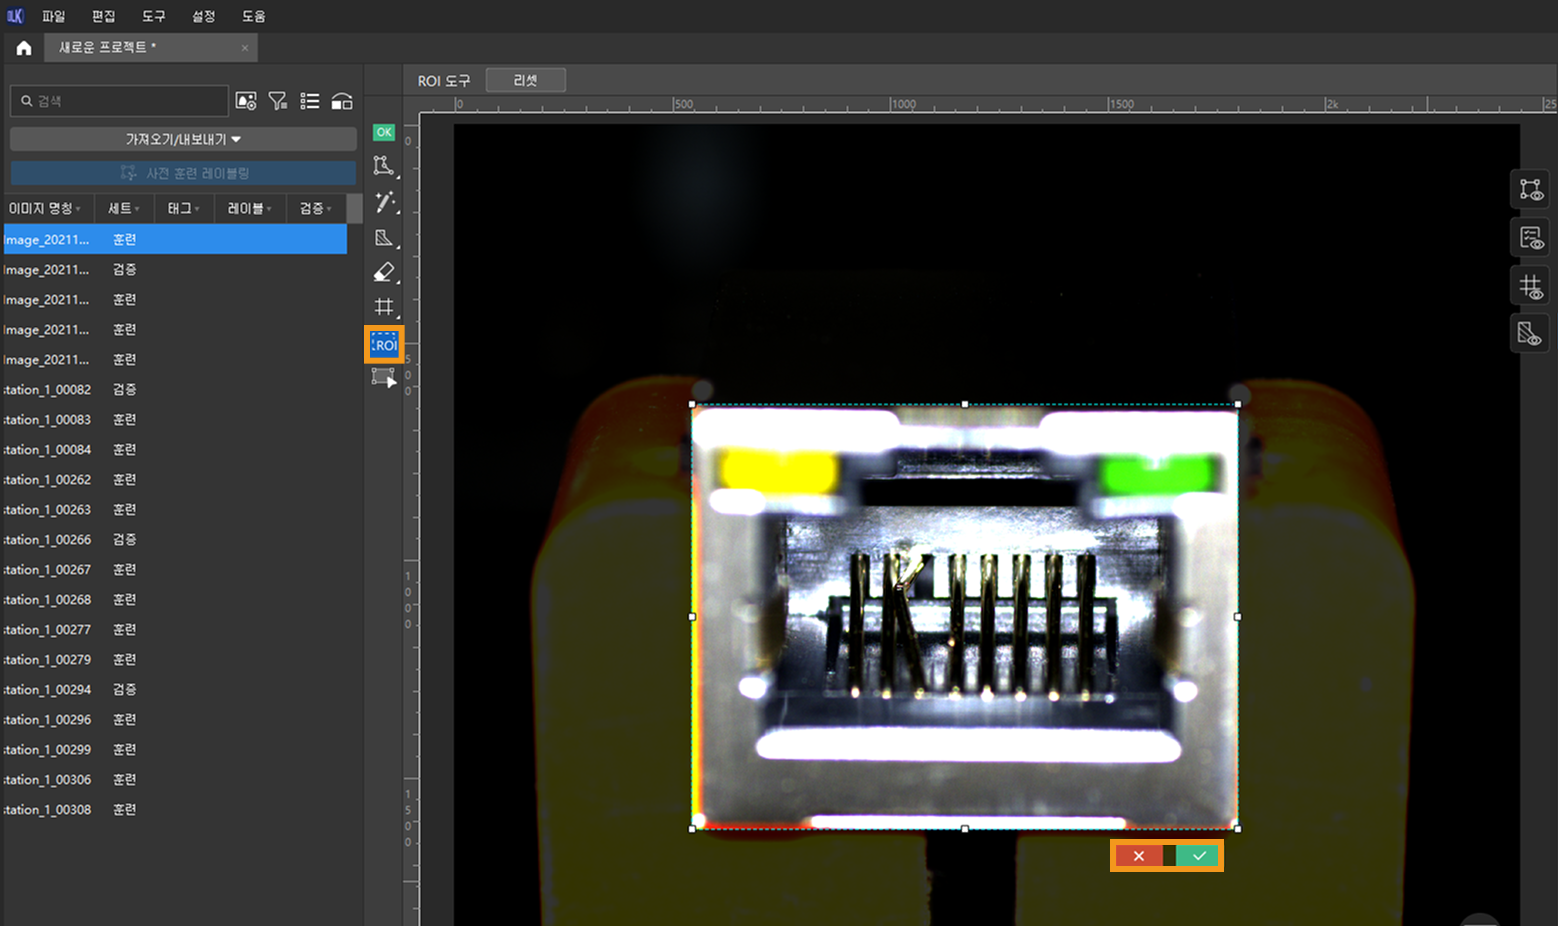
Task: Select the magic wand smart labeling tool
Action: point(384,202)
